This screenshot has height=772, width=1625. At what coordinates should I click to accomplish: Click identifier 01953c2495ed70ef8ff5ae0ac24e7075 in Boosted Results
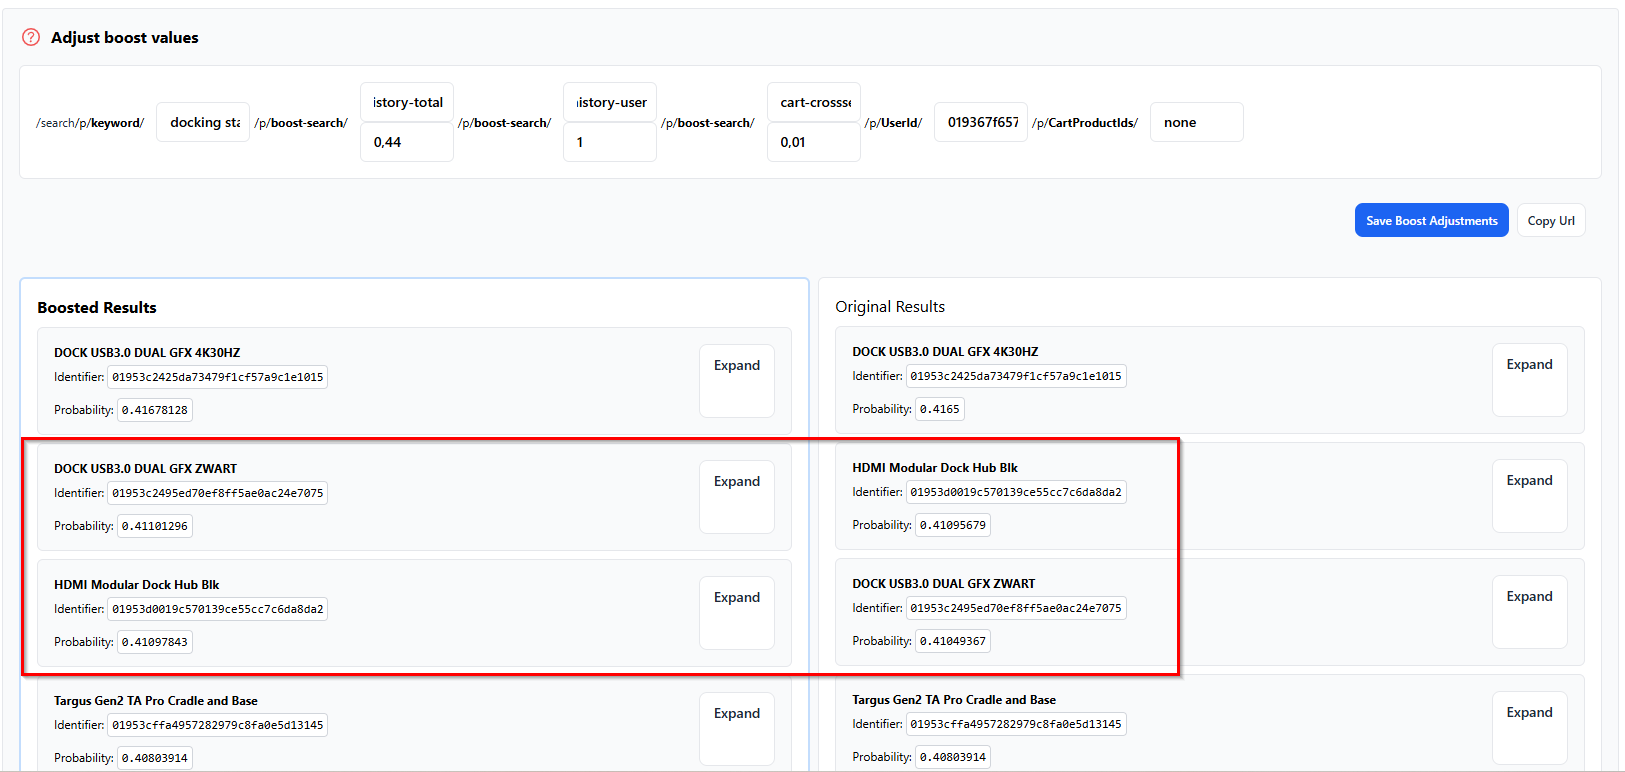point(218,493)
